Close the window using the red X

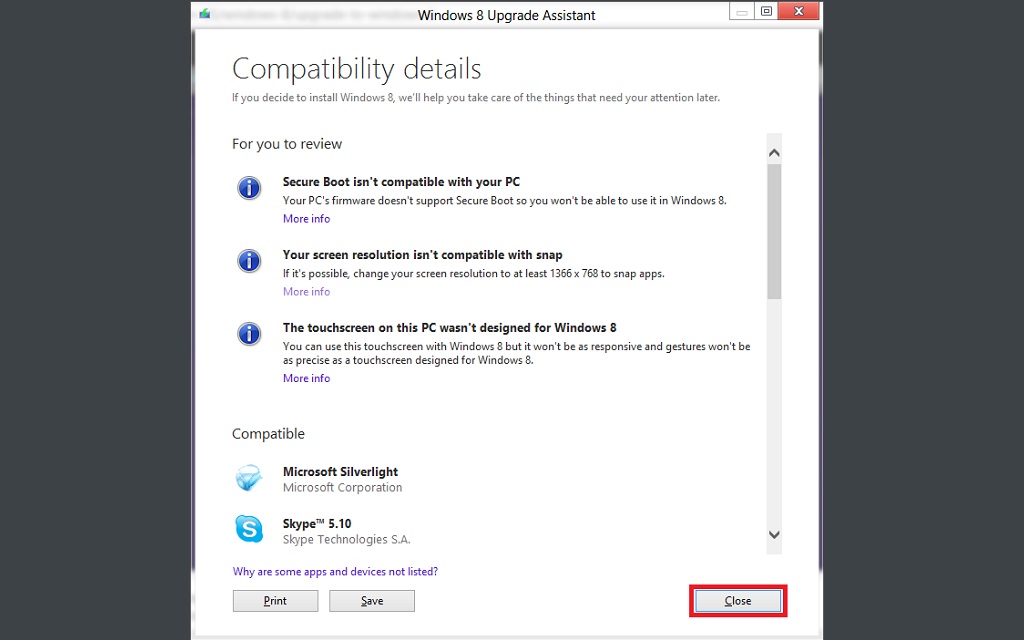coord(800,12)
